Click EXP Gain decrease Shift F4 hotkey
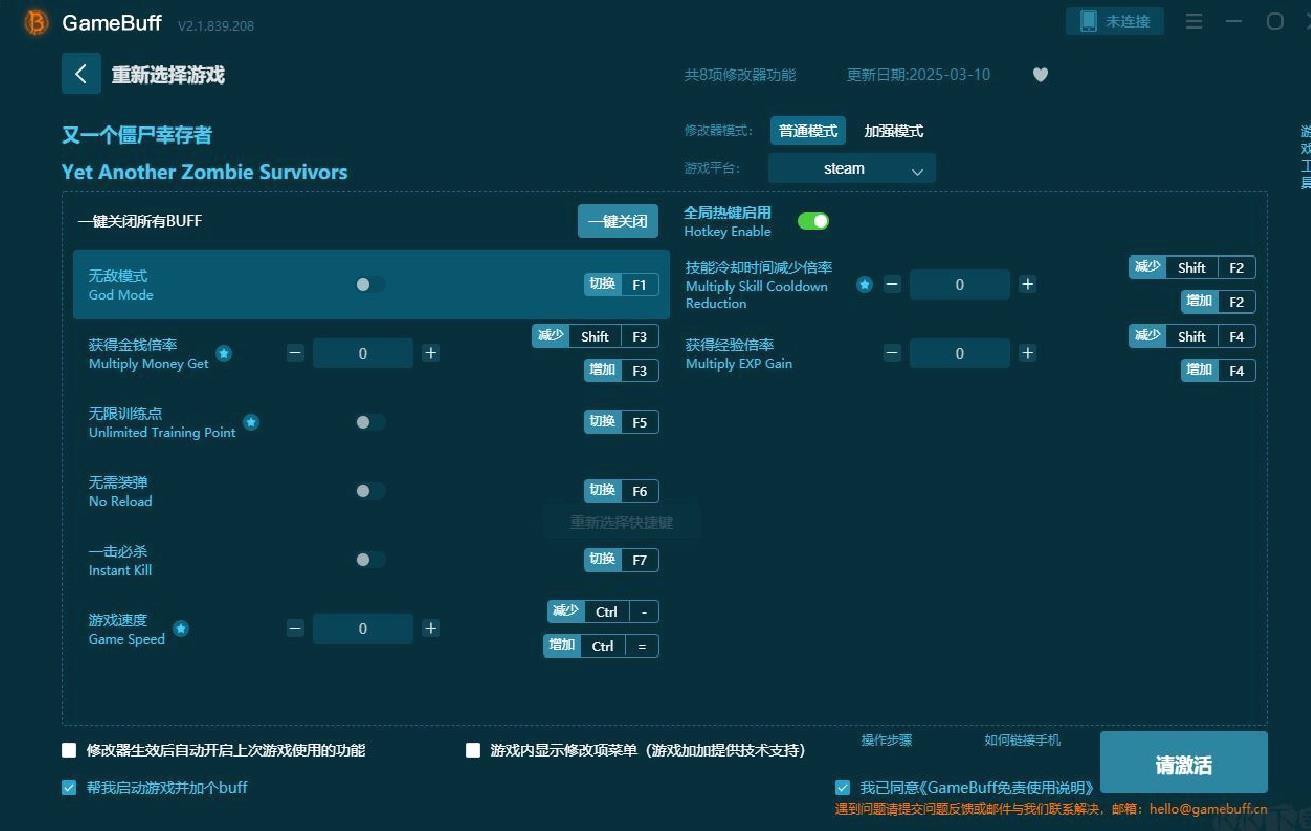The image size is (1311, 831). (x=1192, y=337)
